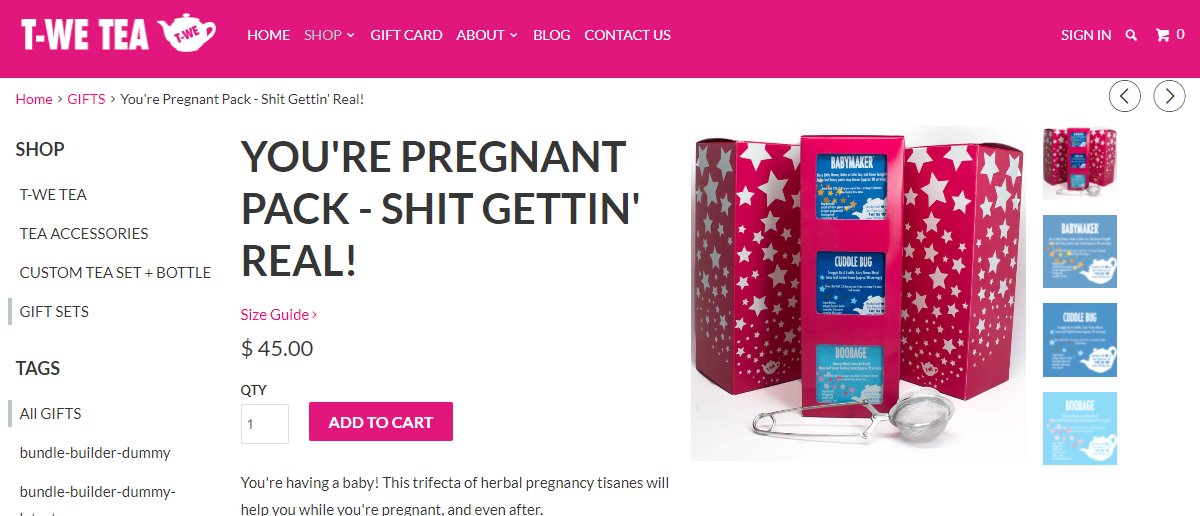Screen dimensions: 1200x516
Task: Open the GIFT CARD page
Action: [x=406, y=35]
